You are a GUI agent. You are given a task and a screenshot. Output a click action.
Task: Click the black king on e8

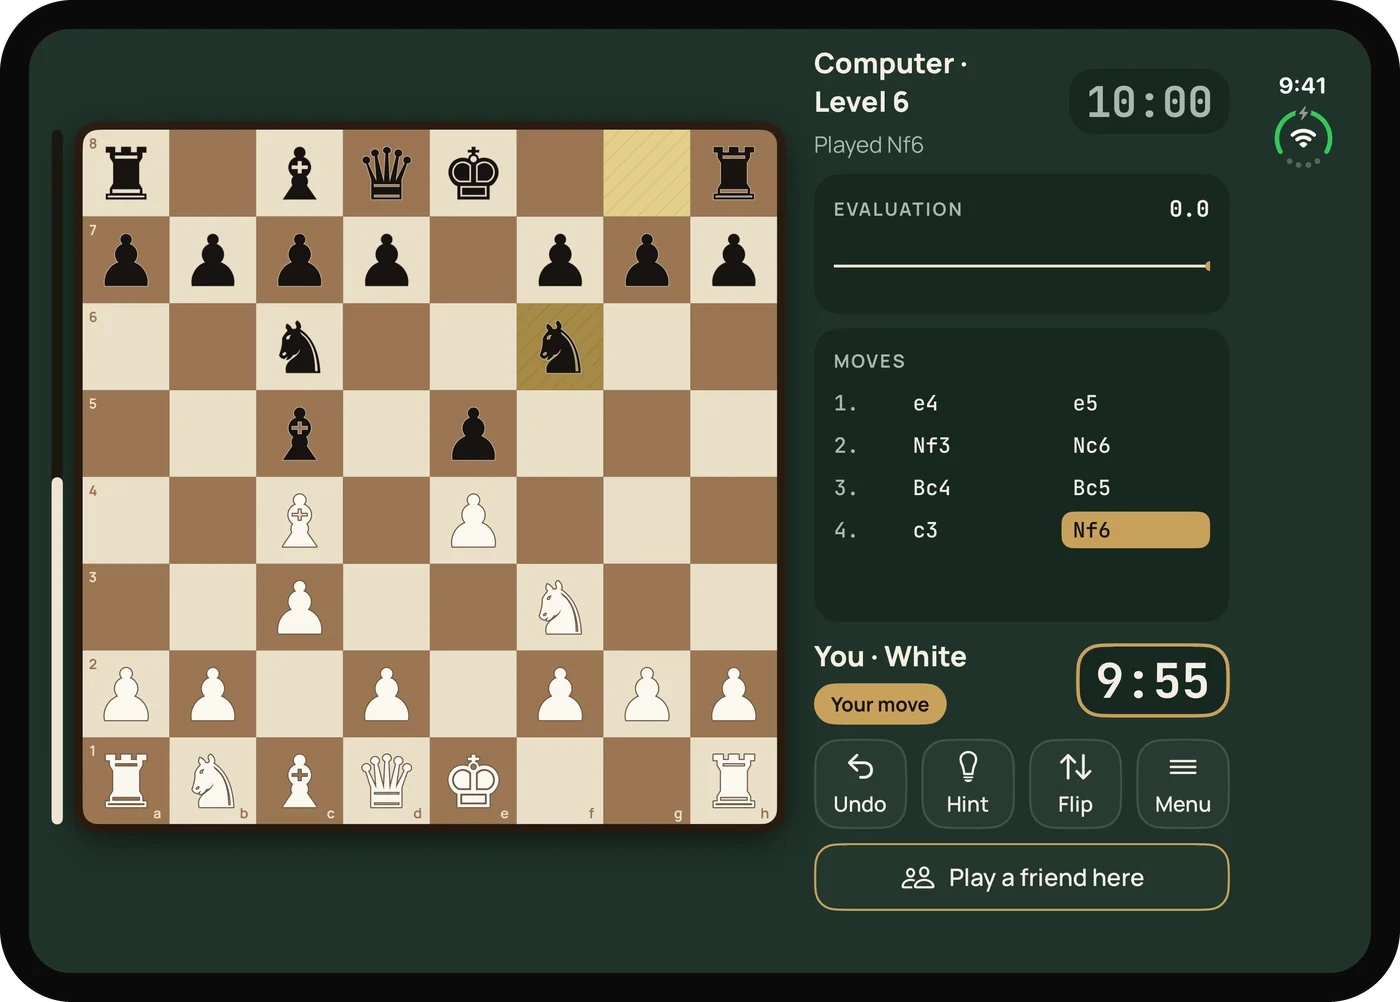(x=473, y=173)
